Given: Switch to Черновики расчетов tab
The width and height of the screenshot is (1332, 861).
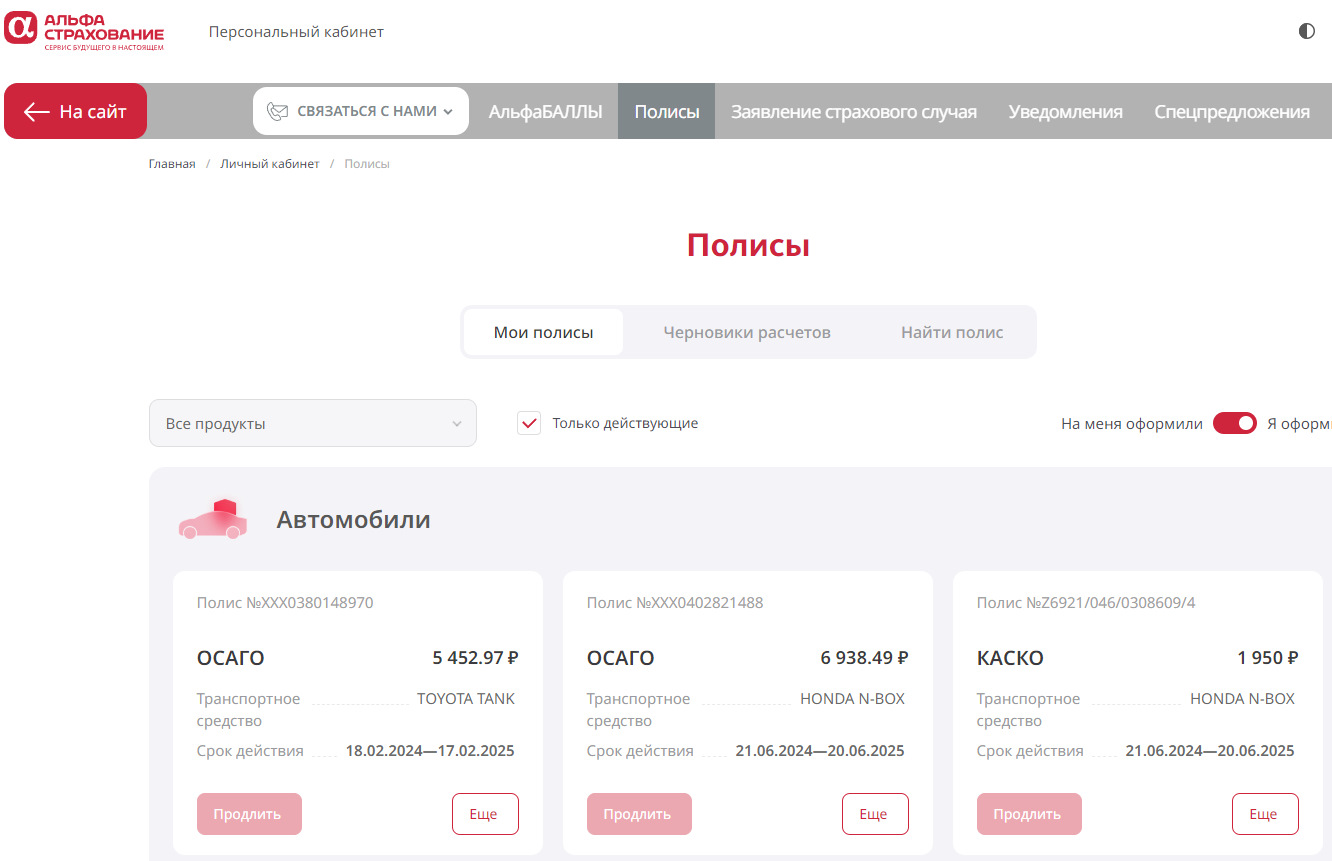Looking at the screenshot, I should tap(747, 332).
